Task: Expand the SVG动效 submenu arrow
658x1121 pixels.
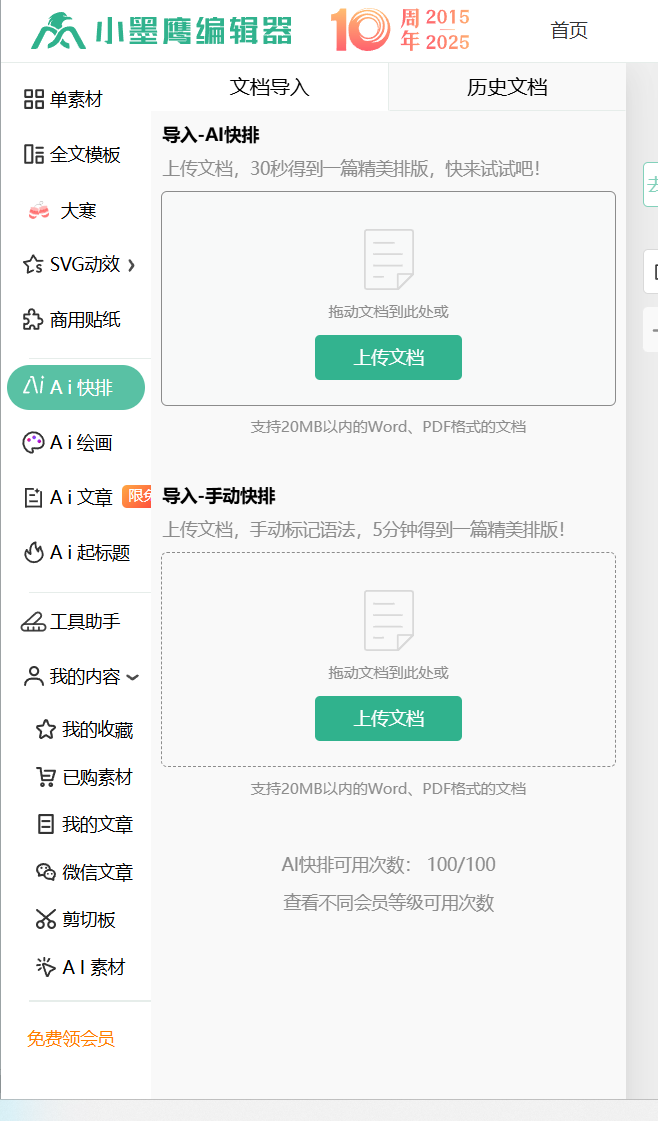Action: pyautogui.click(x=132, y=265)
